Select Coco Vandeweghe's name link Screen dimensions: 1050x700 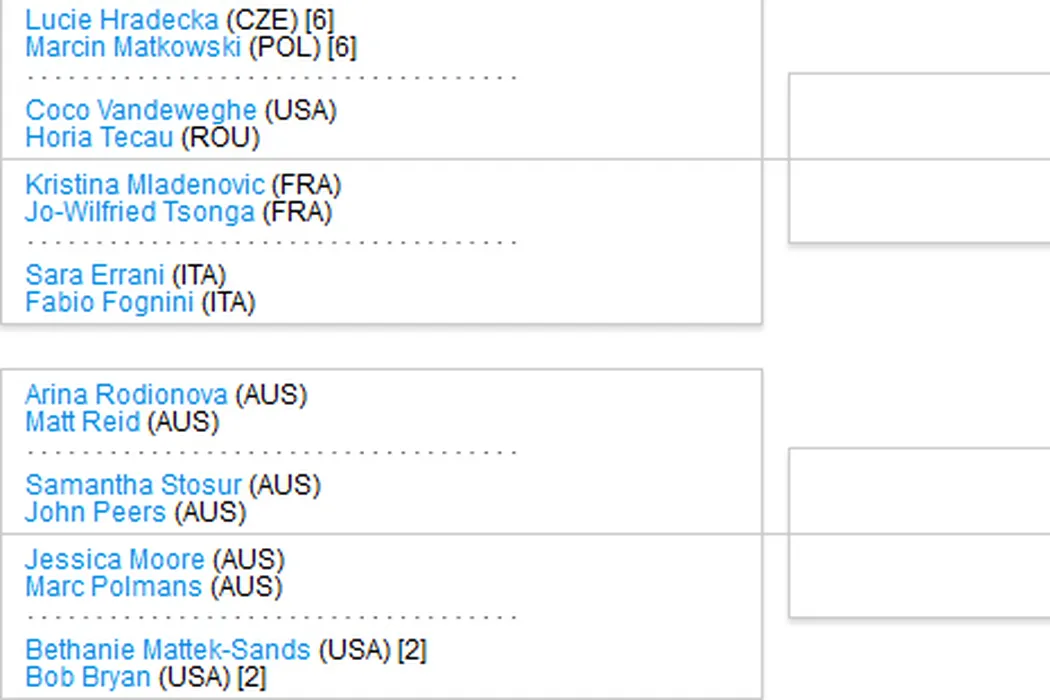(140, 111)
